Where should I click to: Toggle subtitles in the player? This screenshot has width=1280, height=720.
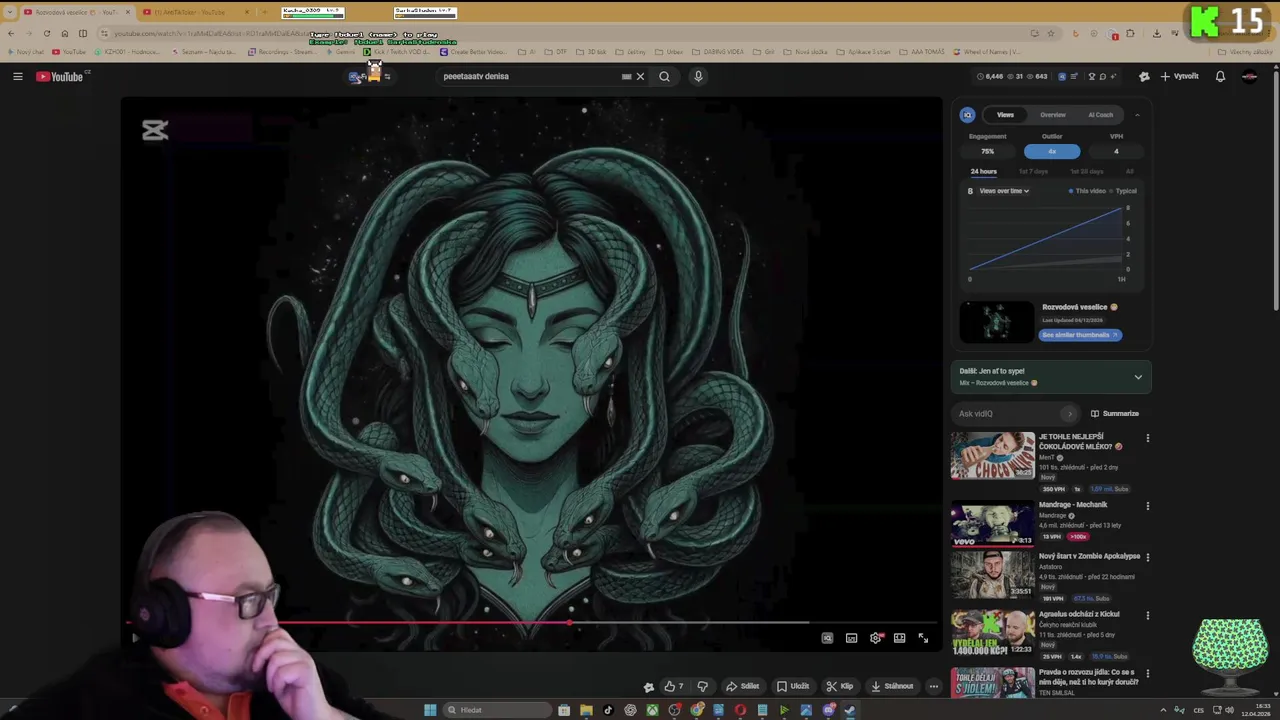coord(851,638)
